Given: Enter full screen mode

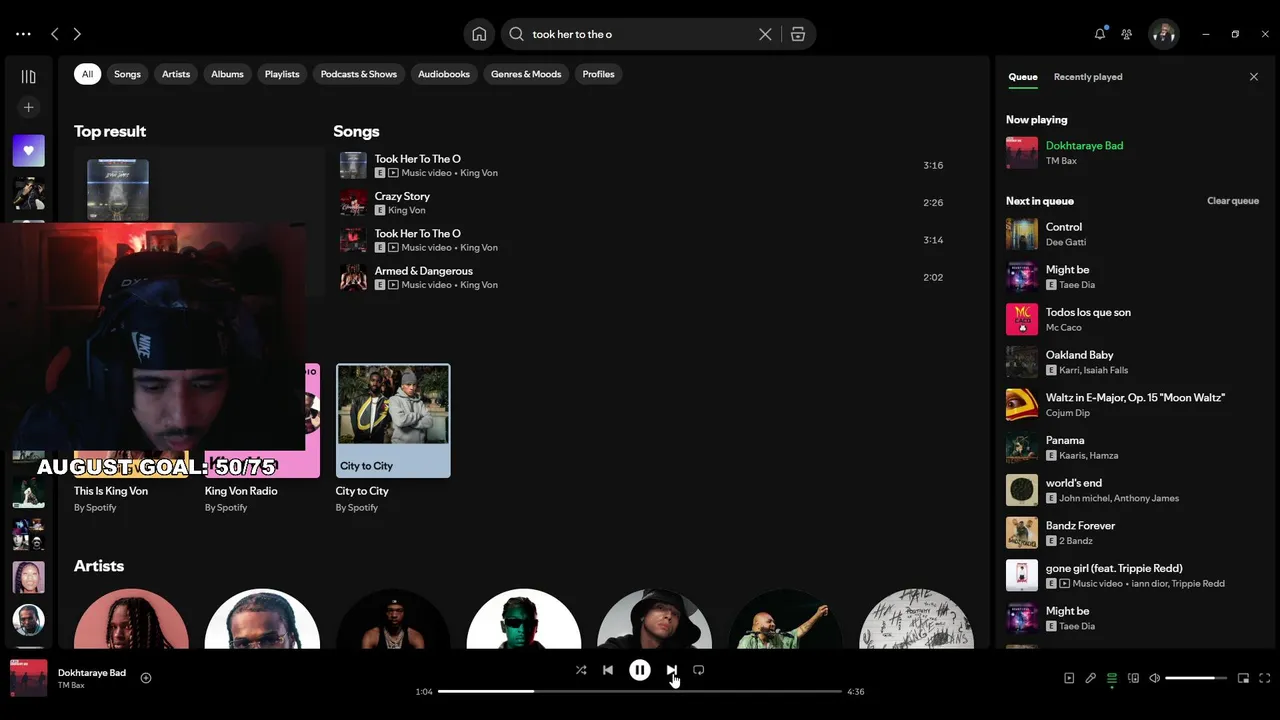Looking at the screenshot, I should (1265, 678).
